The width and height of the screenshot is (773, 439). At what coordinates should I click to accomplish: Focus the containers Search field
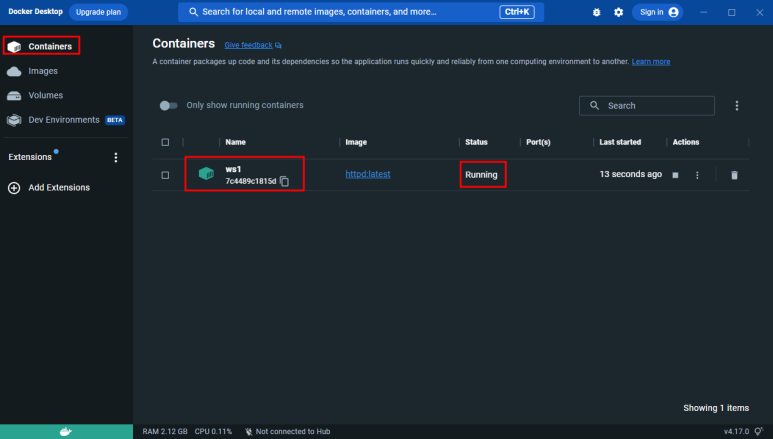tap(647, 106)
